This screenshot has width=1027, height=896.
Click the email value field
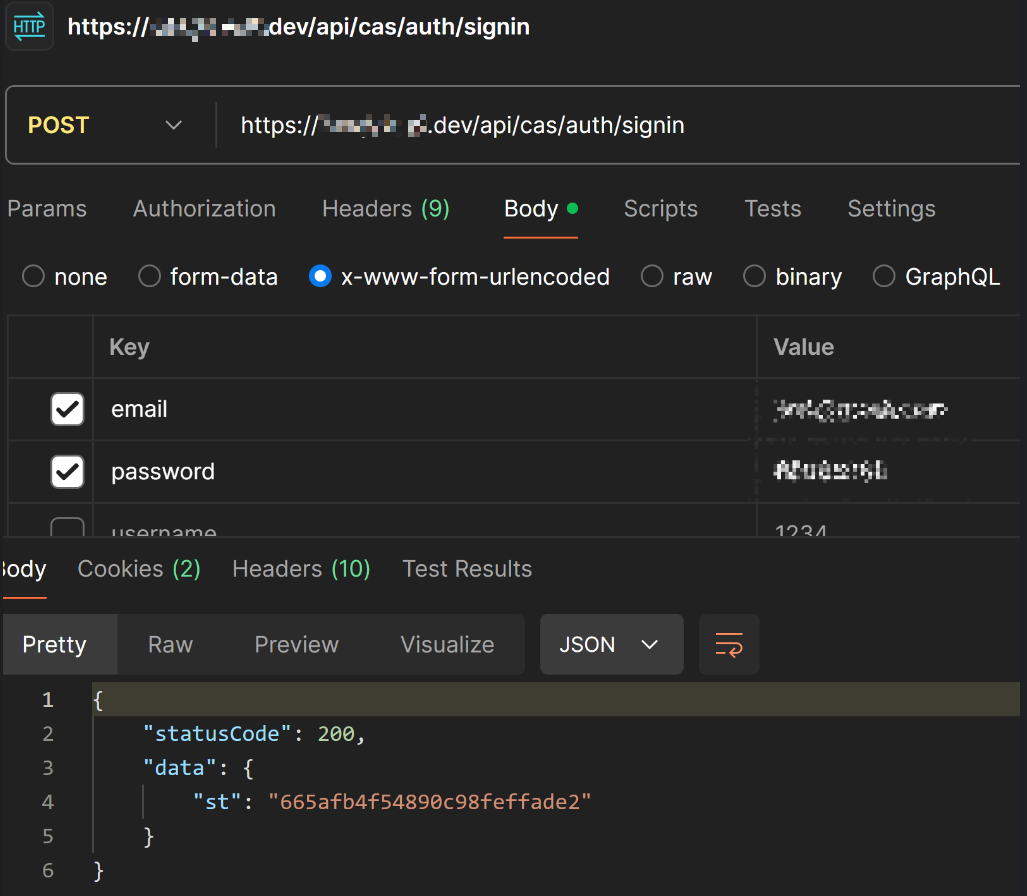point(889,409)
